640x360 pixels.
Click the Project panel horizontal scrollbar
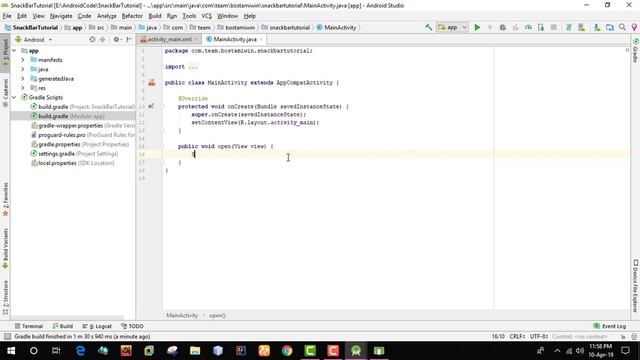(67, 317)
